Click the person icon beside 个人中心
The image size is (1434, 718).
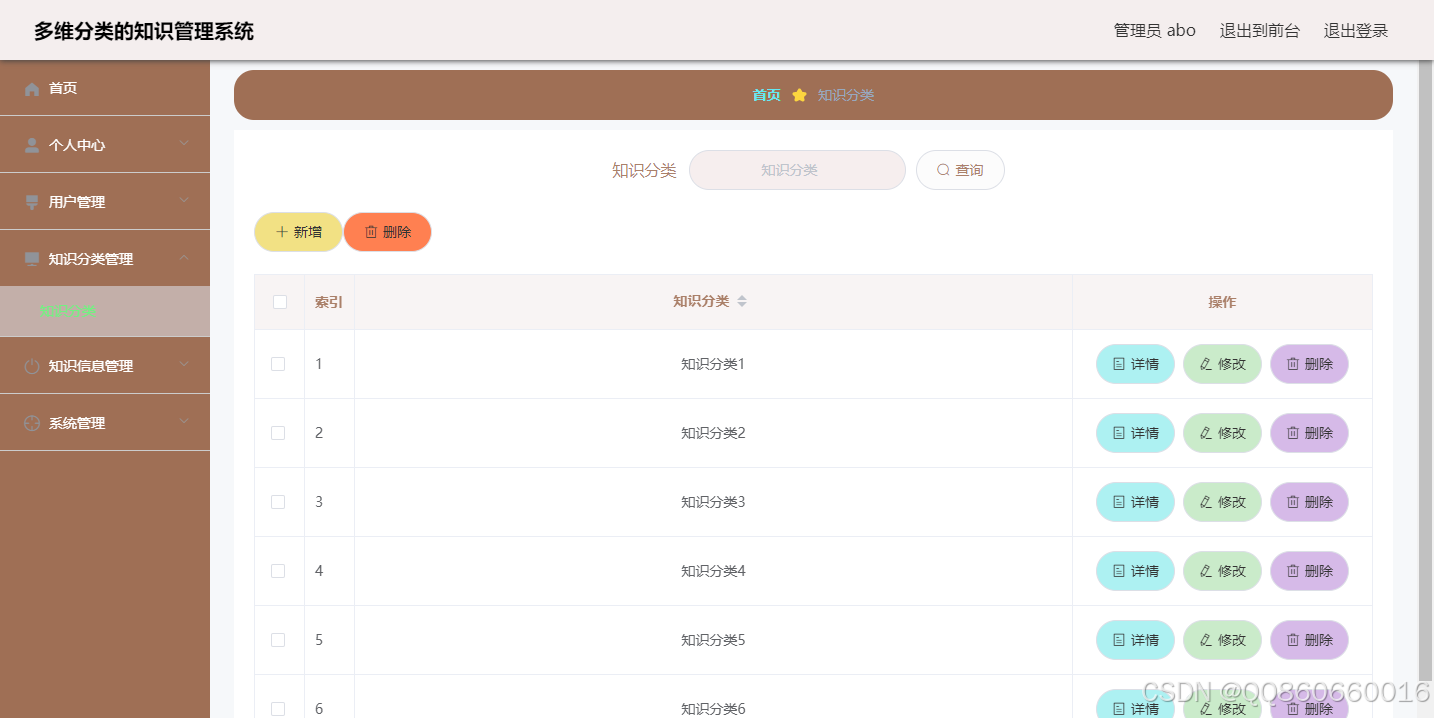[x=32, y=145]
